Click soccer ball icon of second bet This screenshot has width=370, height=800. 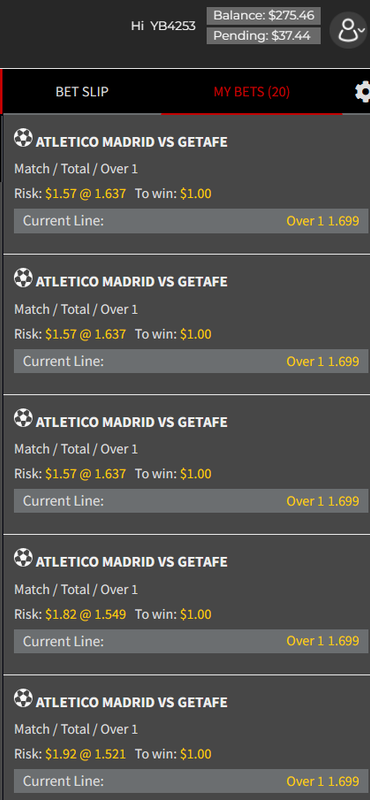click(23, 278)
